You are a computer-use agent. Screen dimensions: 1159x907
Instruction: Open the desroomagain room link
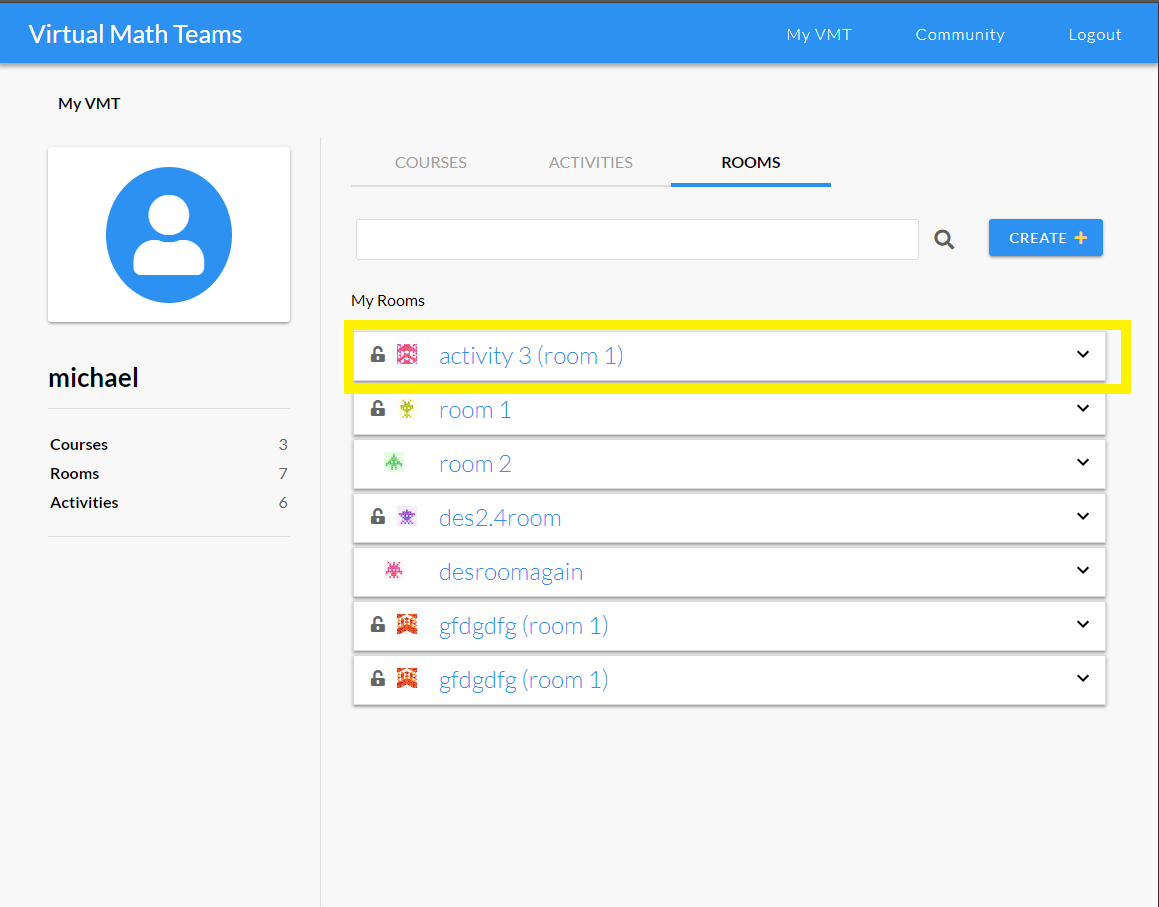pyautogui.click(x=511, y=572)
